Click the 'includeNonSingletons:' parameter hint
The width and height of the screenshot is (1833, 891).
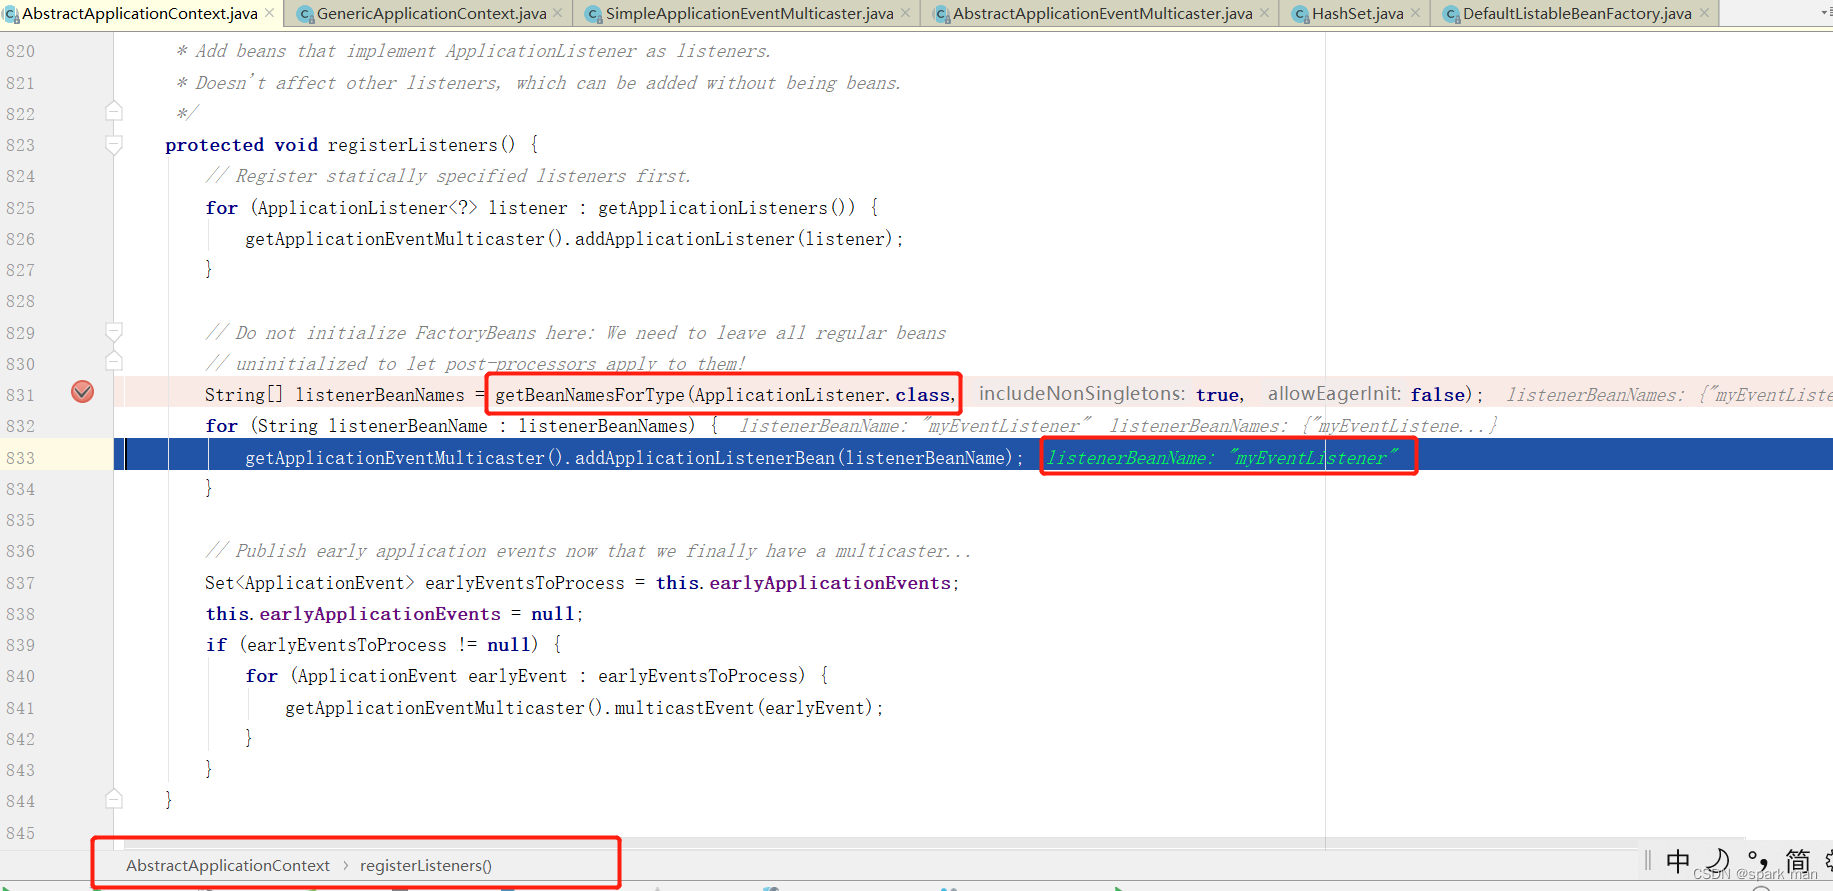click(x=1082, y=394)
